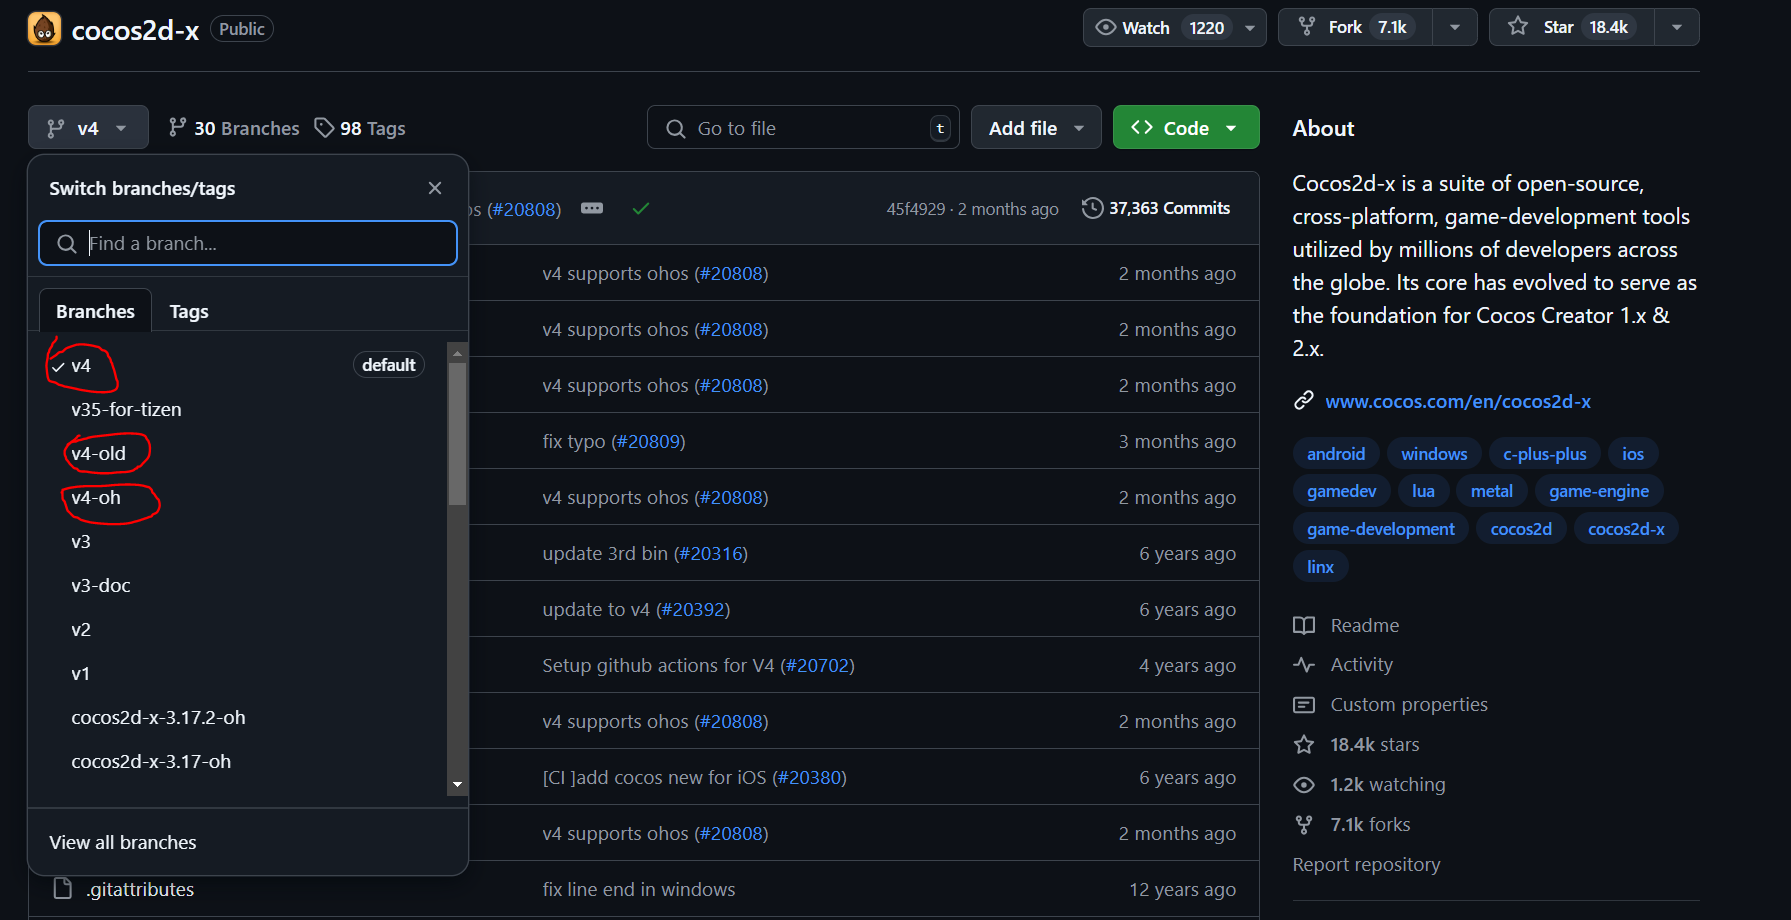Click the branch list scroll down arrow
Viewport: 1791px width, 920px height.
457,785
